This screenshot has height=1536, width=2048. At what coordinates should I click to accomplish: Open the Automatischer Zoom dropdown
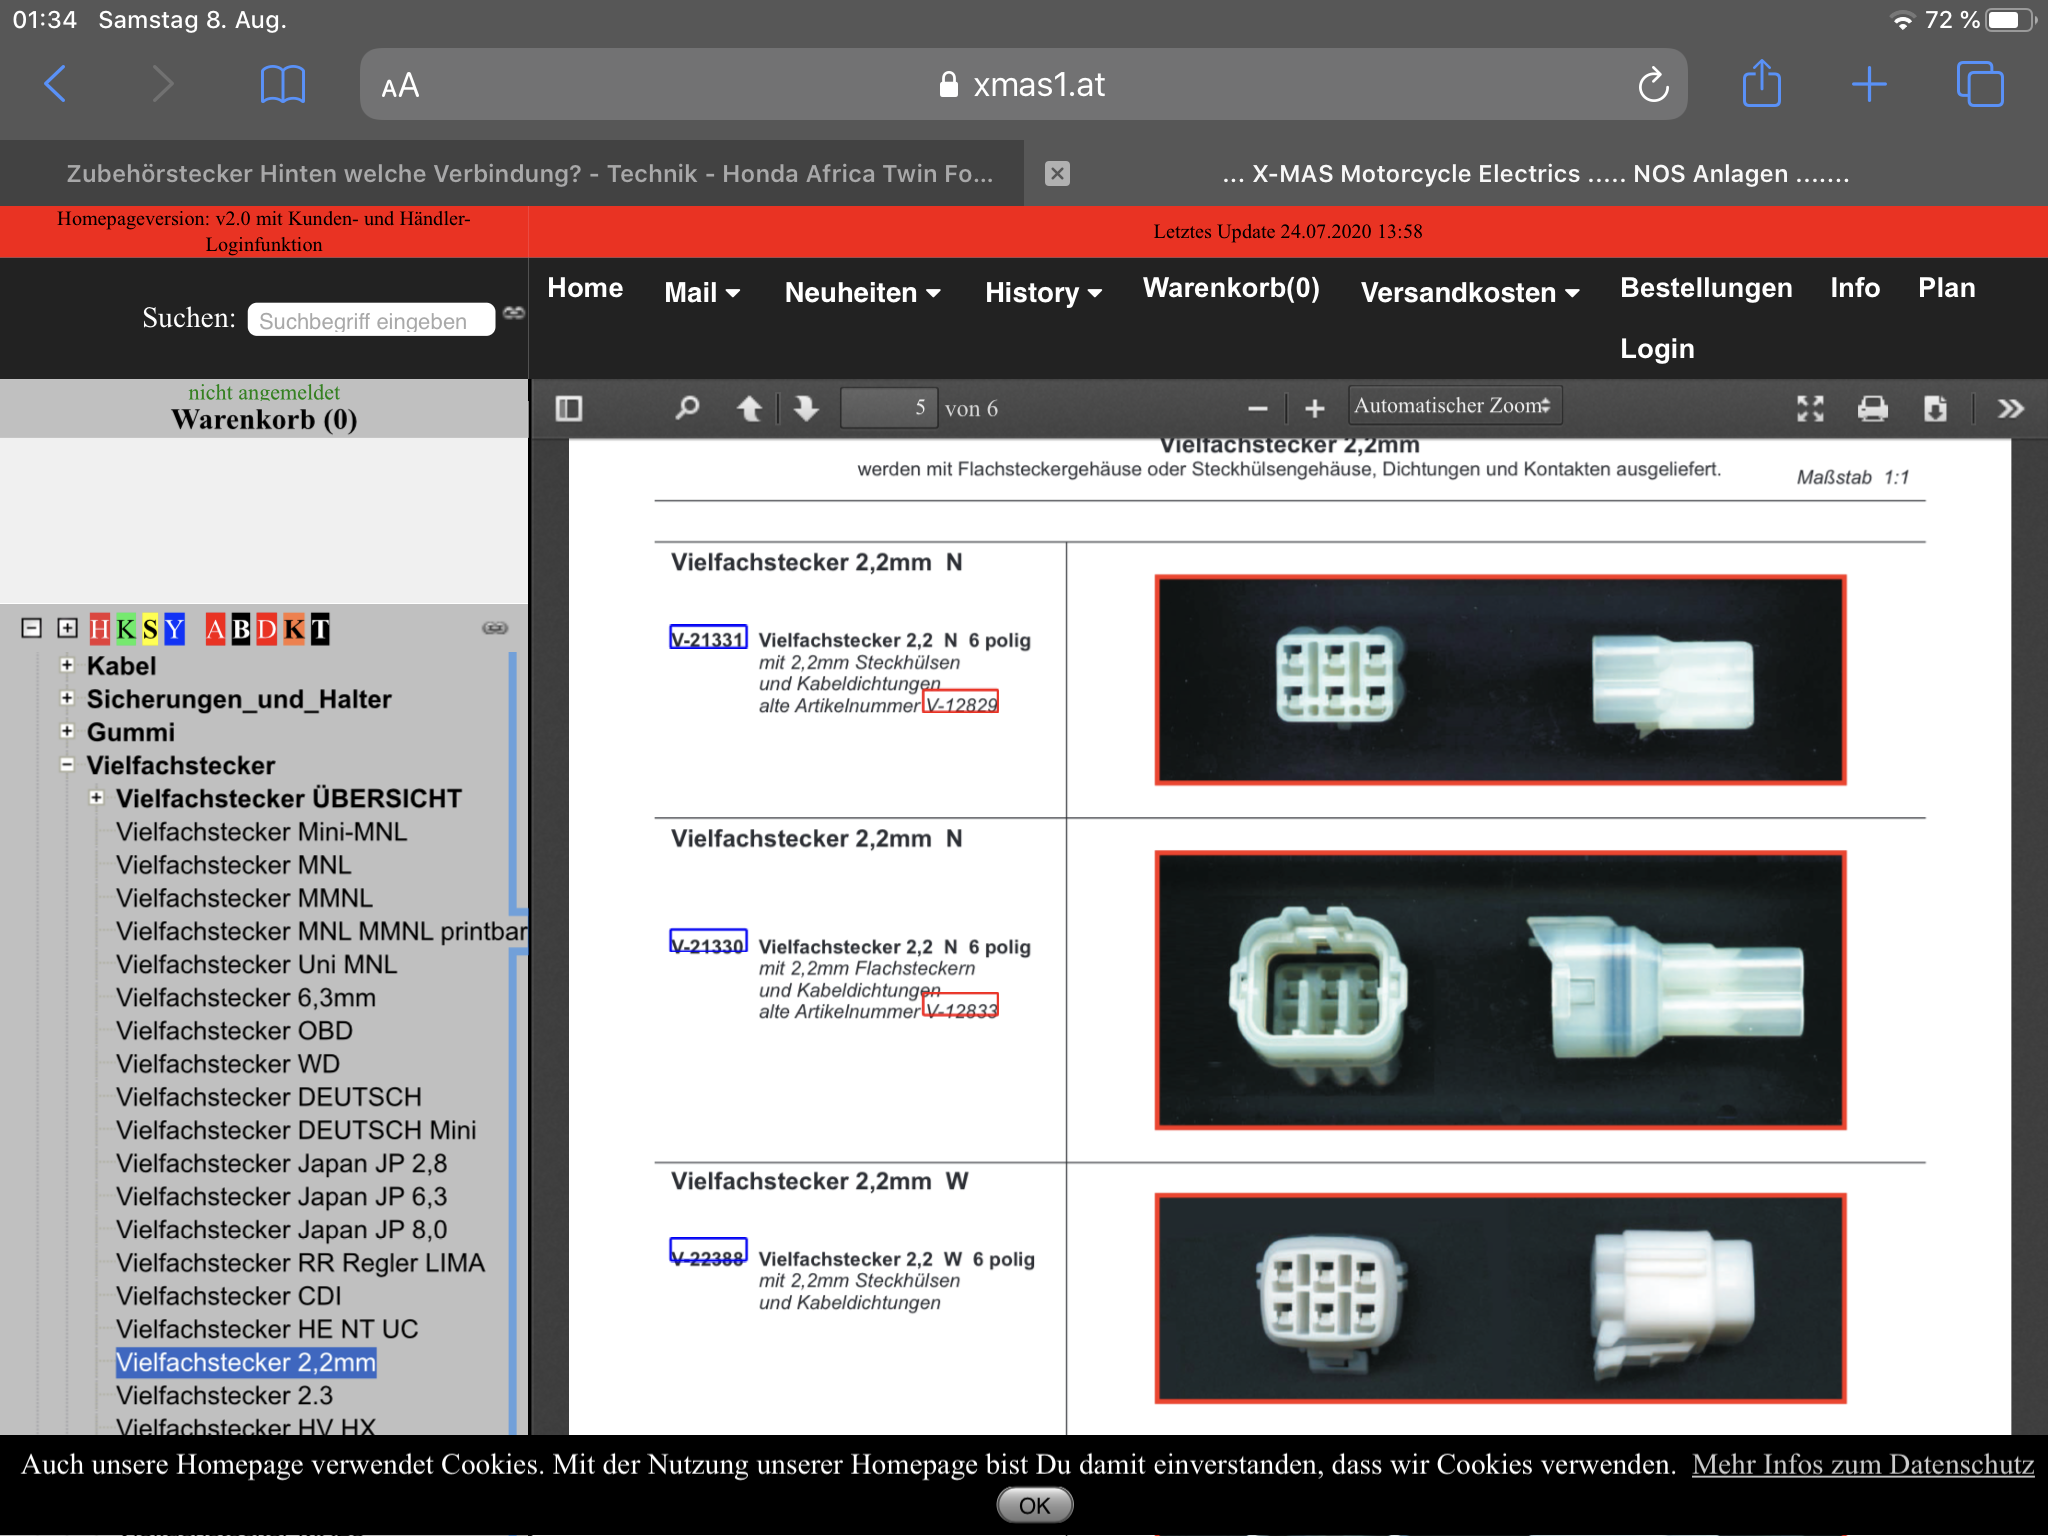pos(1454,406)
